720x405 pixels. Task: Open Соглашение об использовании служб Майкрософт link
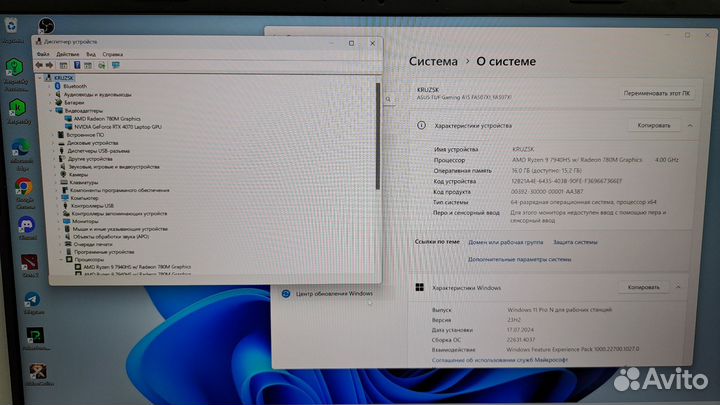[500, 360]
